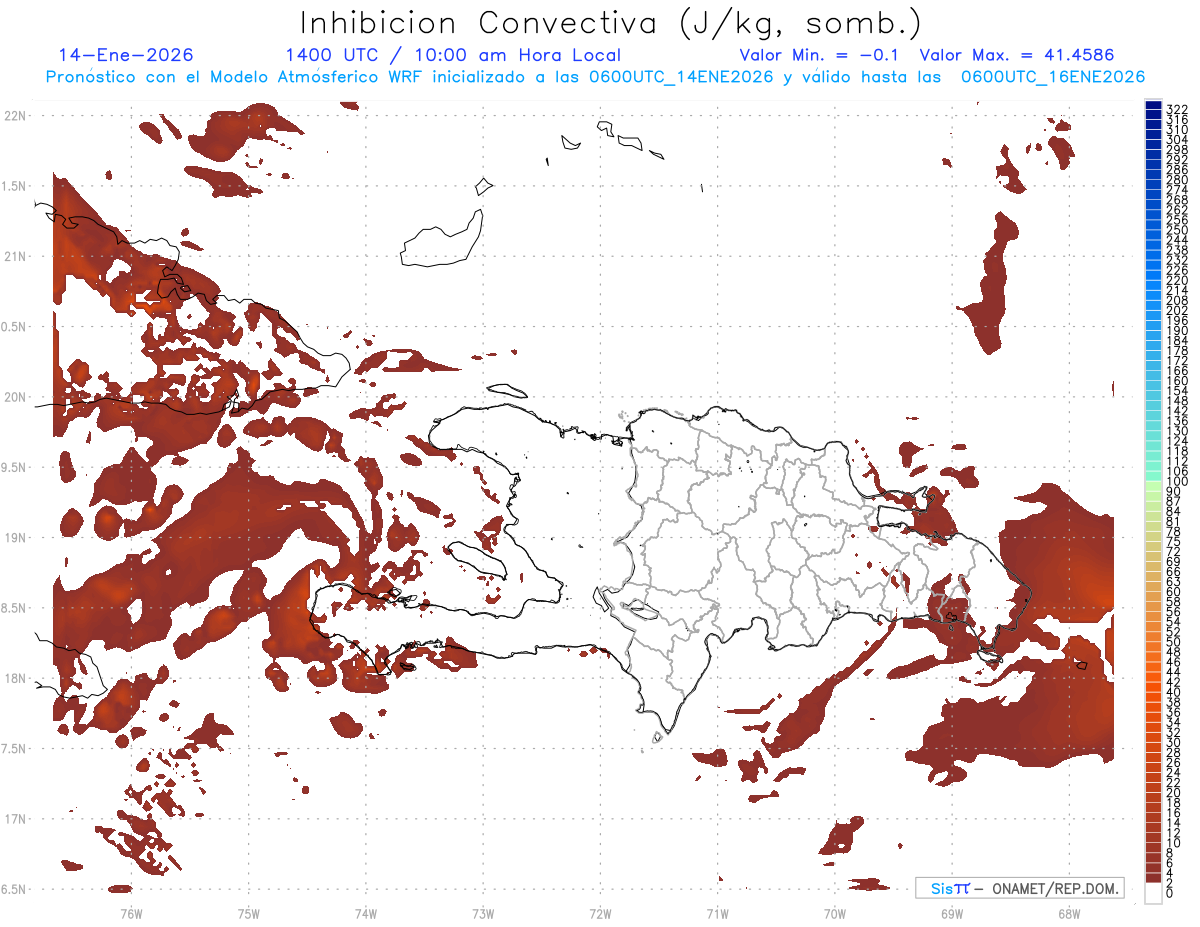The width and height of the screenshot is (1200, 927).
Task: Click the color scale value "72"
Action: click(x=1174, y=552)
